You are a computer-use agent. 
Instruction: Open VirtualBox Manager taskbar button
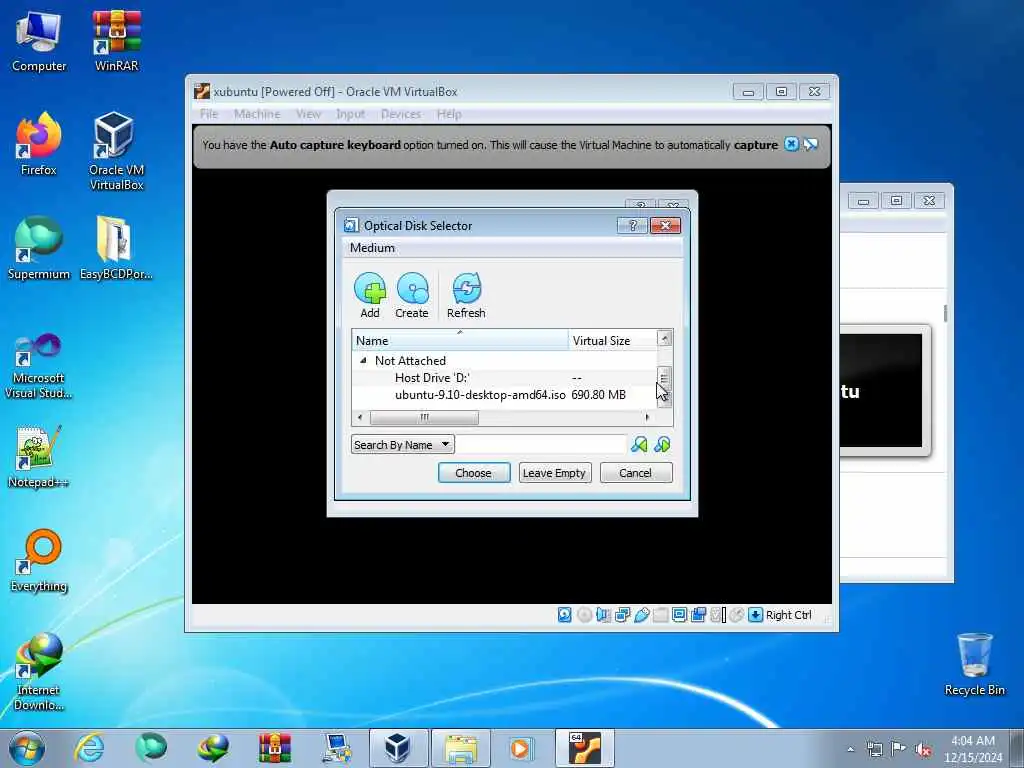point(398,748)
